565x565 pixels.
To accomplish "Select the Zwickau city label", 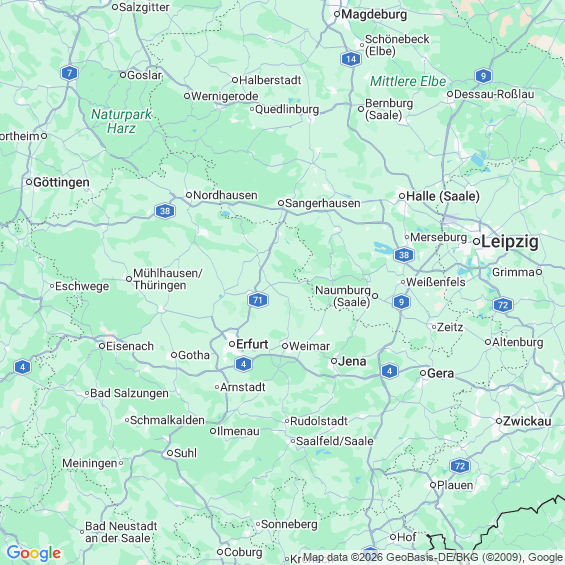I will 527,421.
